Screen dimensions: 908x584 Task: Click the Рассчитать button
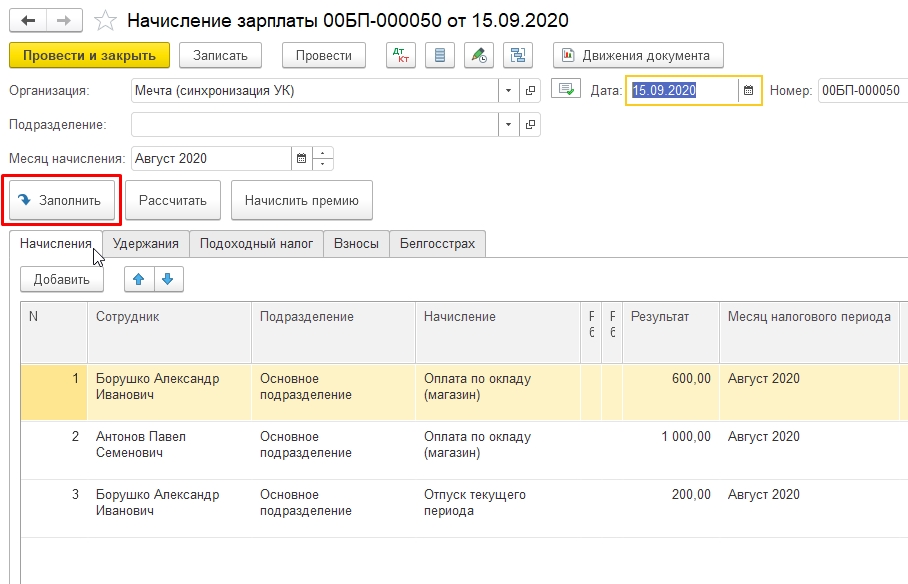coord(173,200)
